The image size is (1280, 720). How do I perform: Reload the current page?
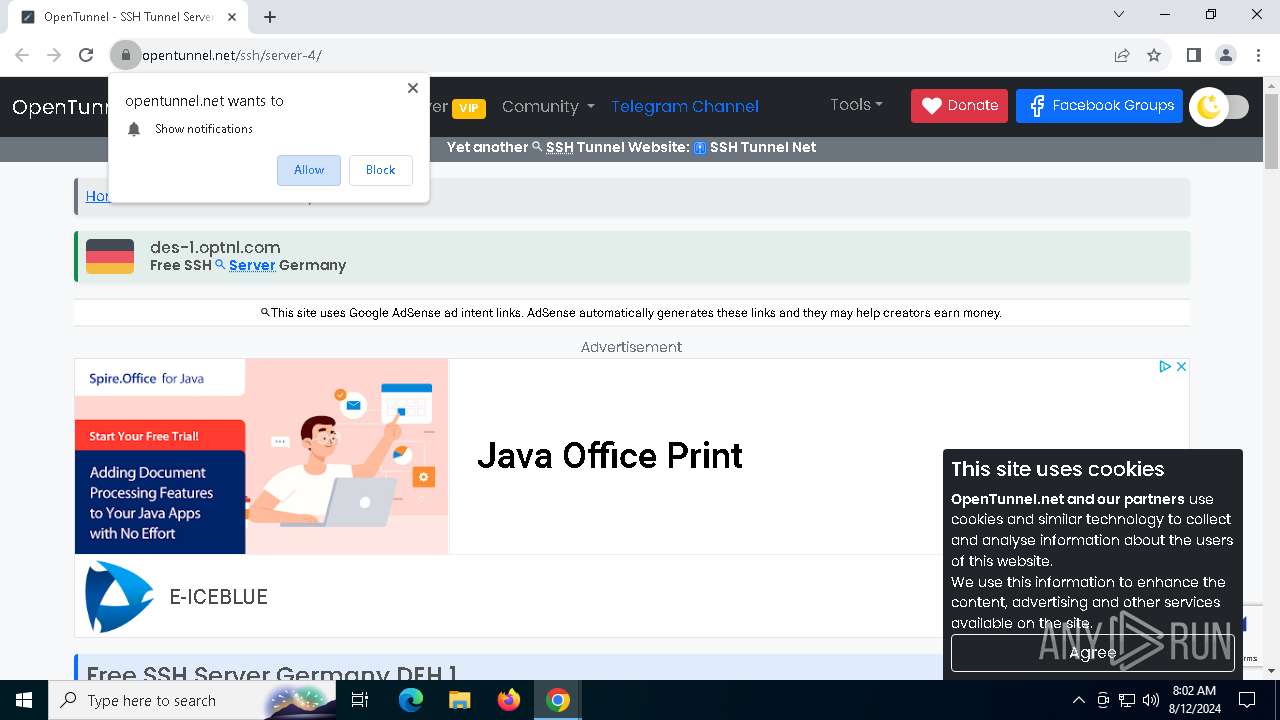pos(86,55)
